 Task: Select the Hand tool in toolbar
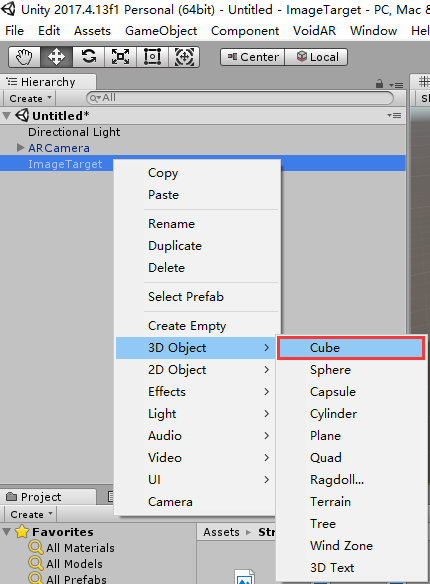[24, 57]
